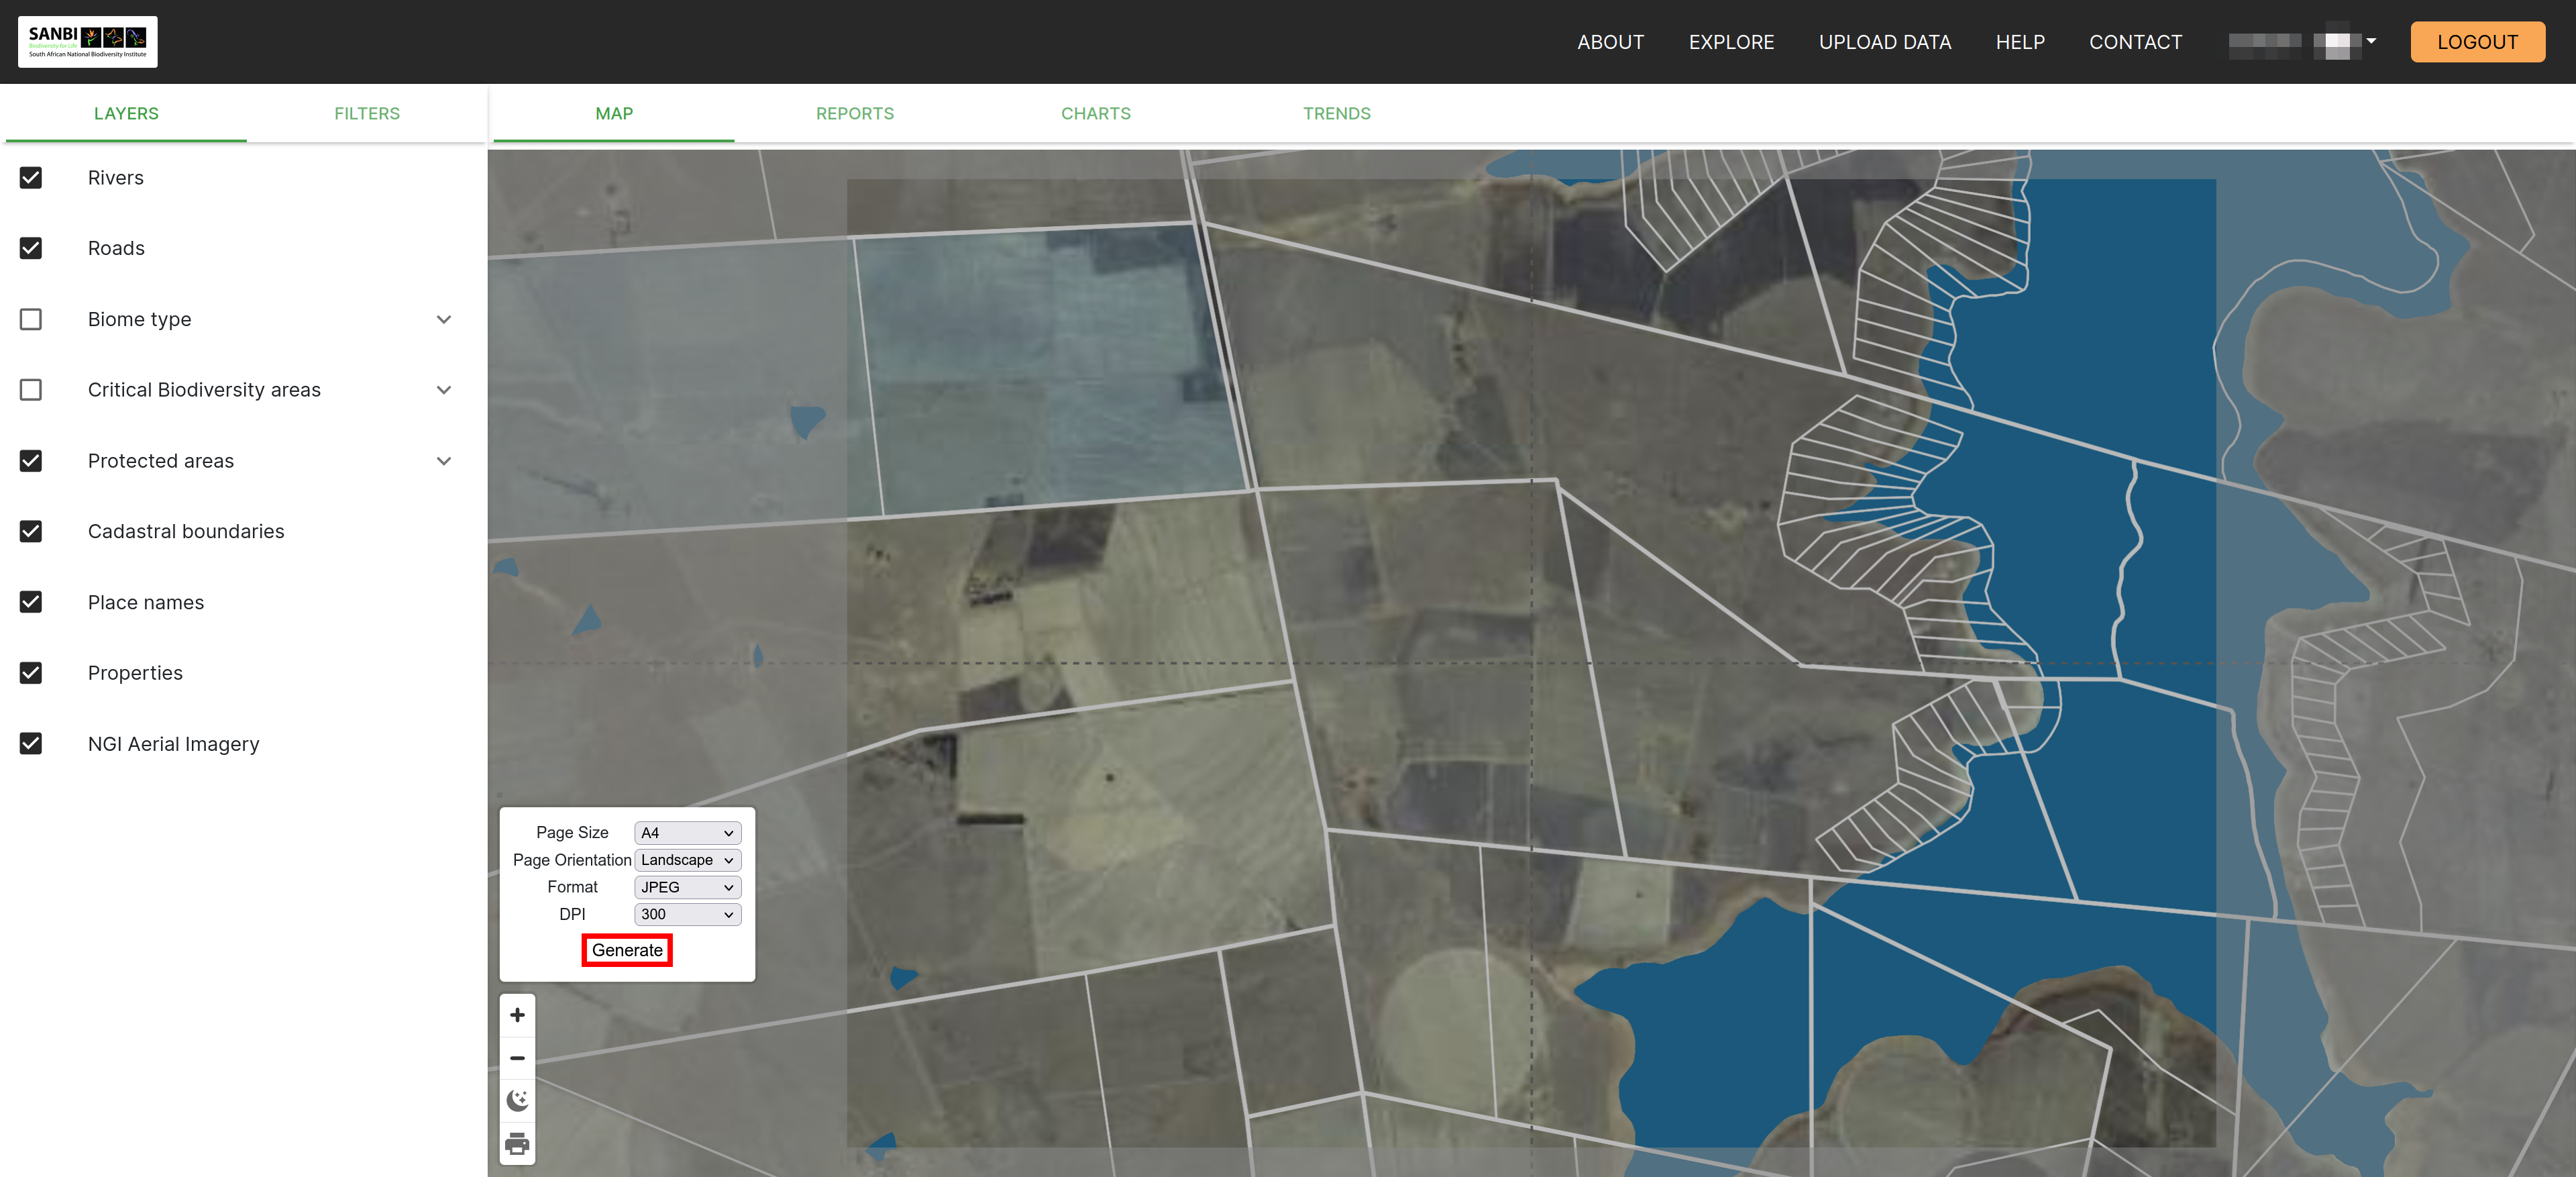Select the MAP tab
The image size is (2576, 1177).
(614, 114)
